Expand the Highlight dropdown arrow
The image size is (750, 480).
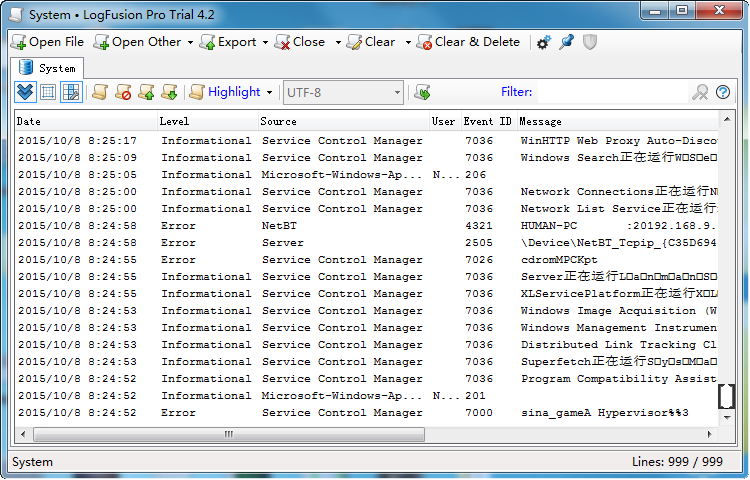(270, 92)
